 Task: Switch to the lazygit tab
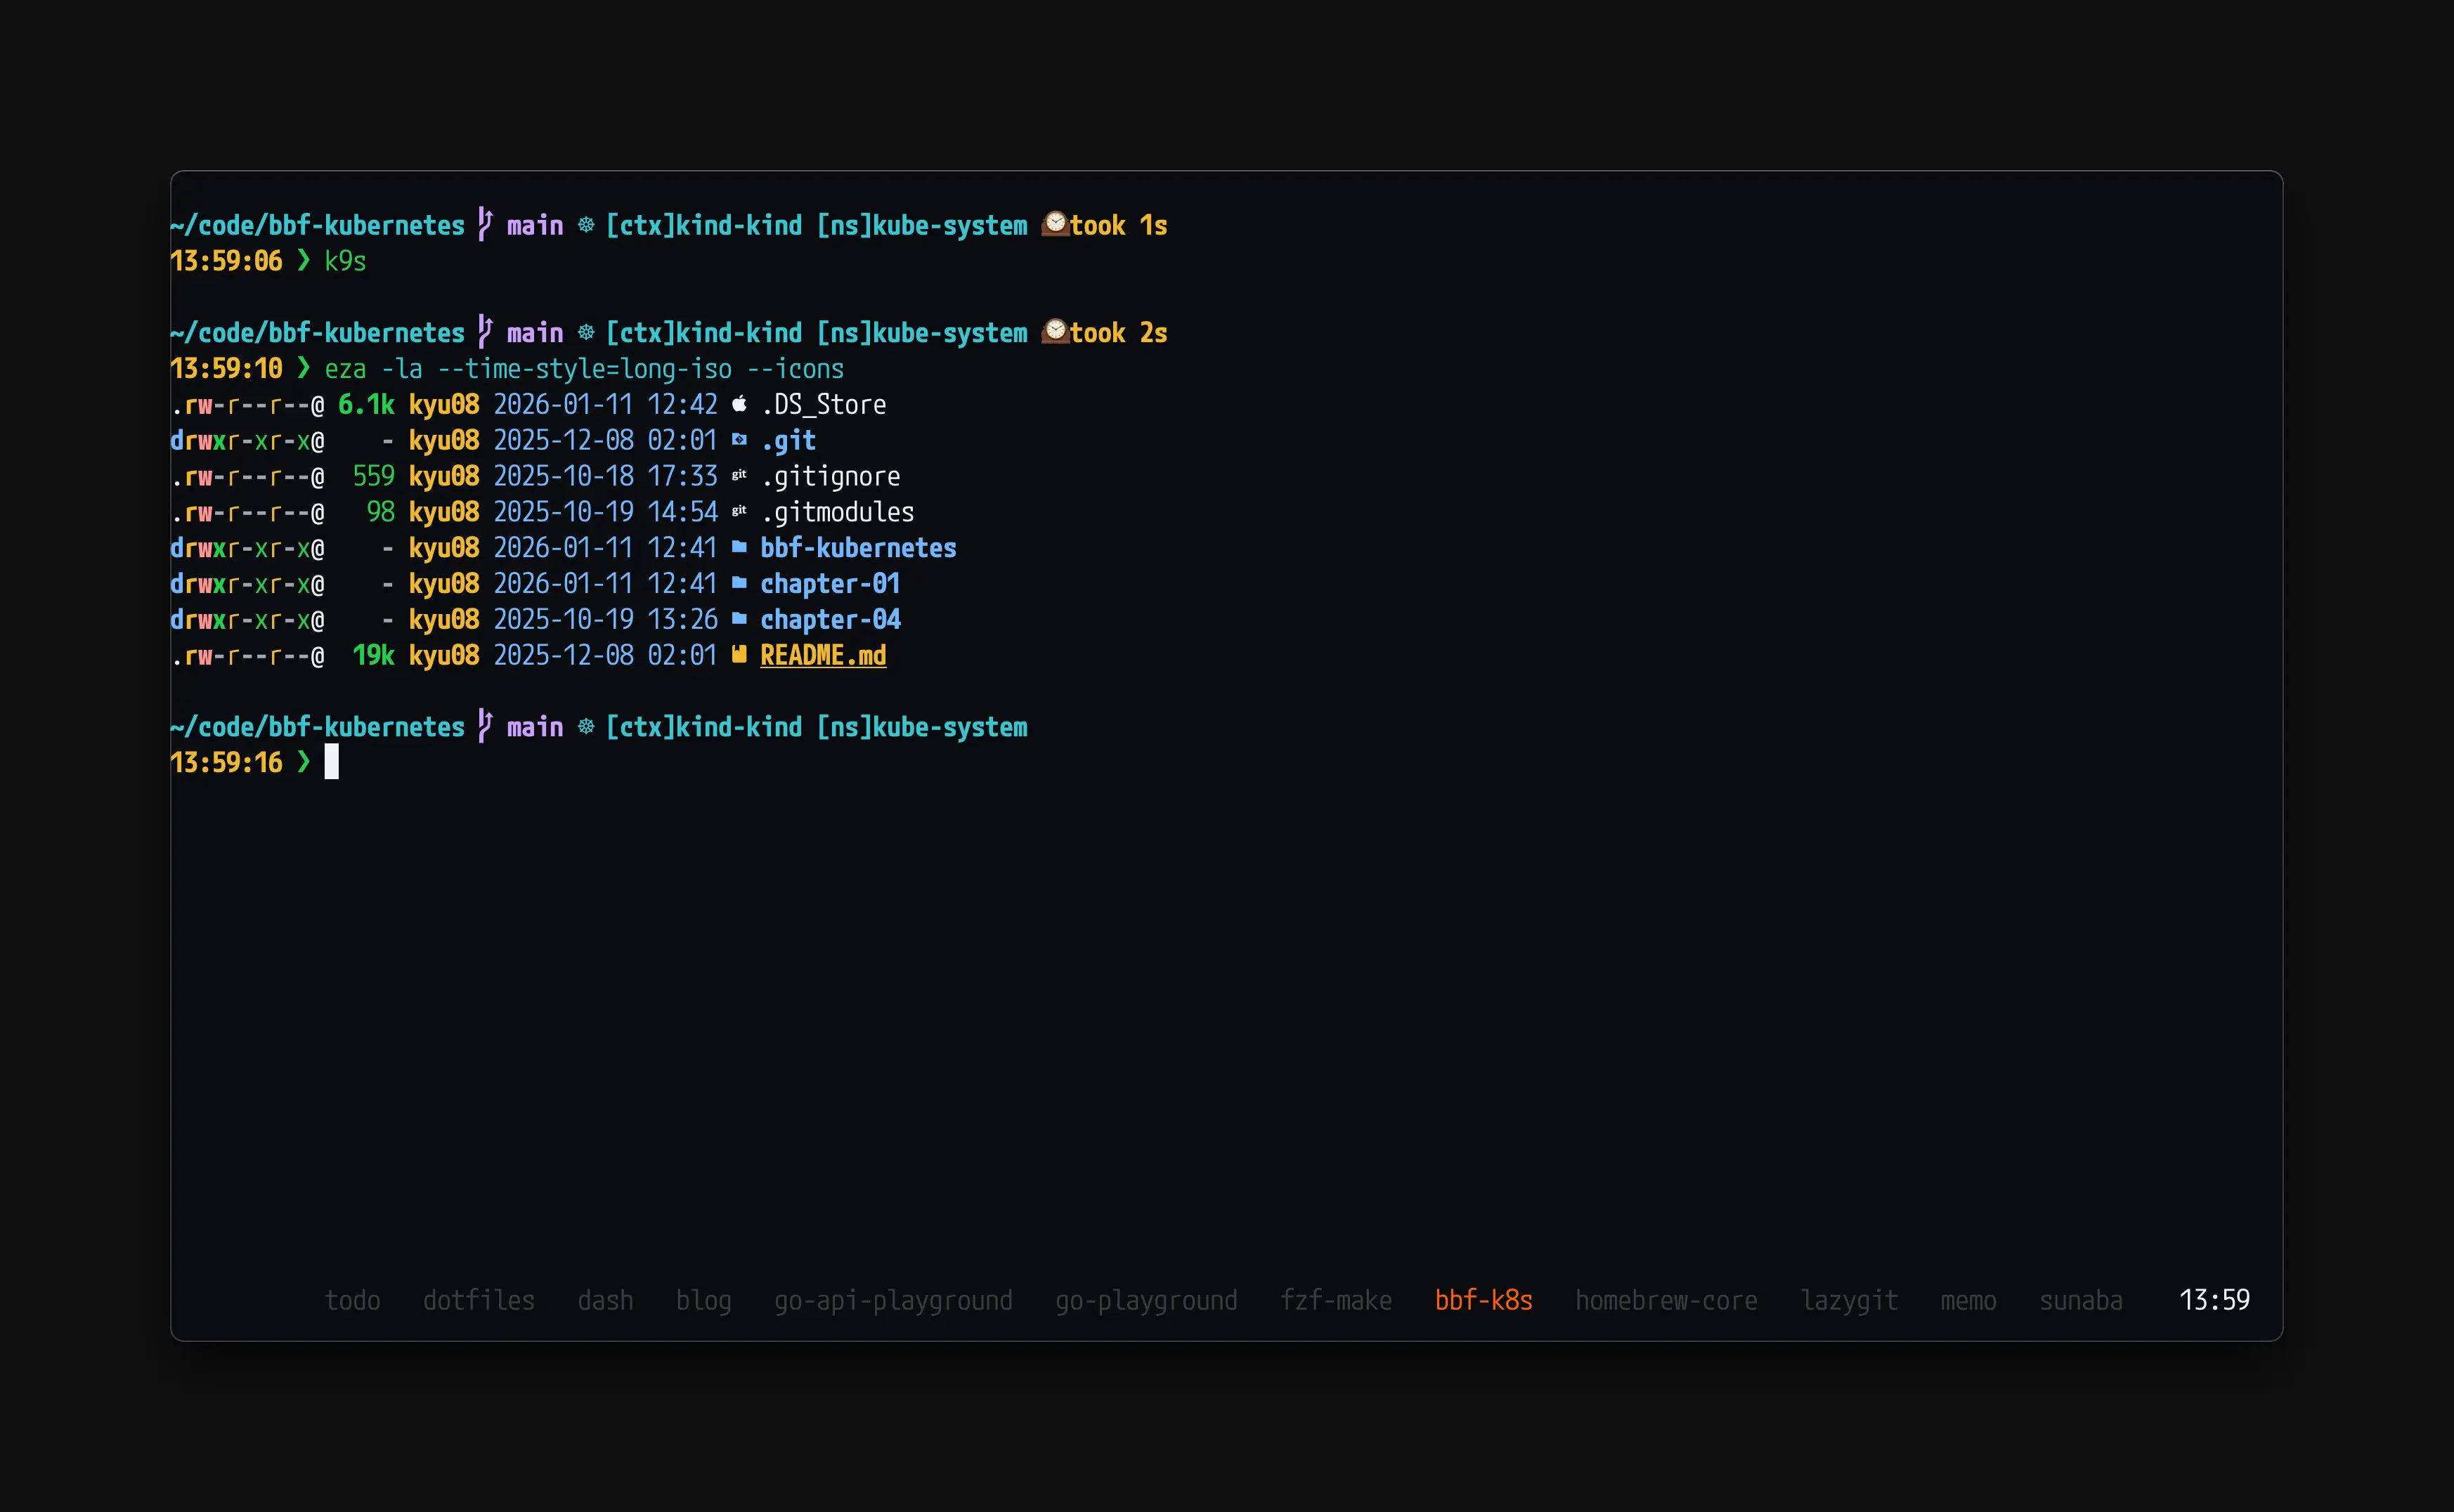tap(1848, 1300)
